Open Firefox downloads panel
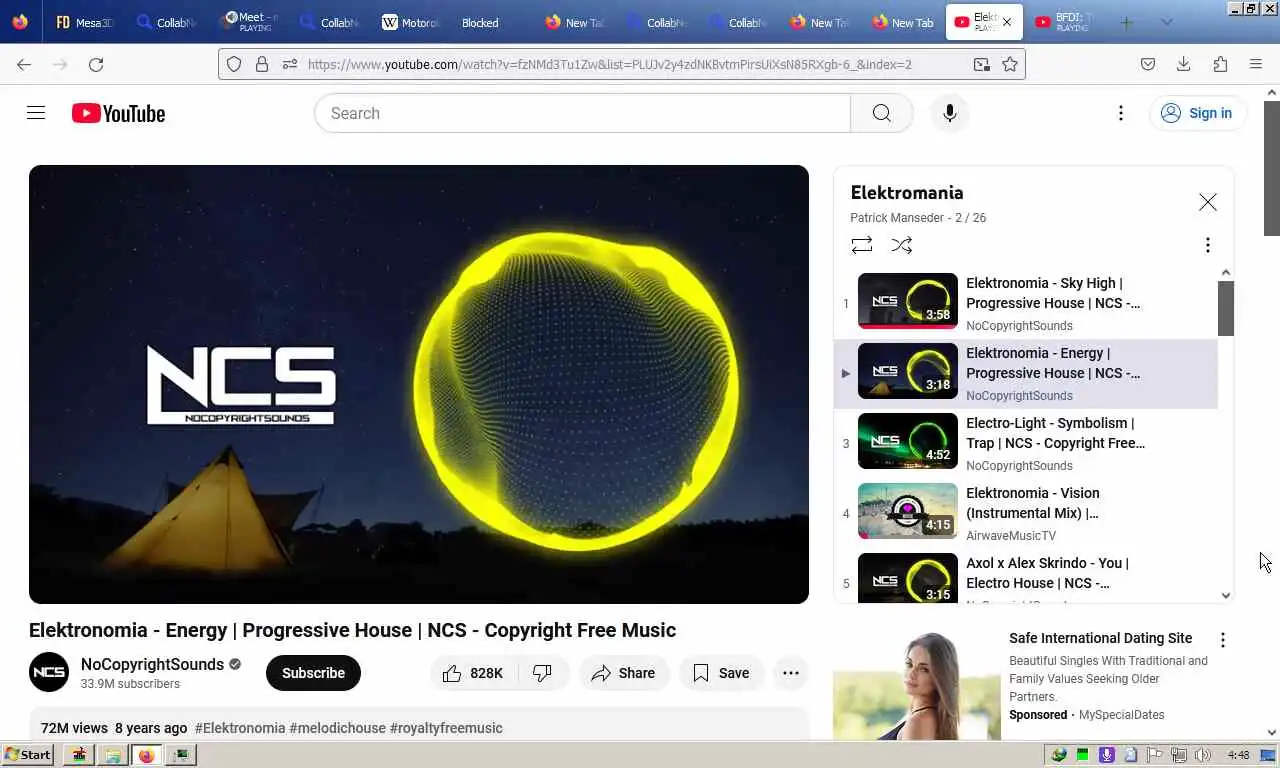The image size is (1280, 768). (x=1184, y=64)
